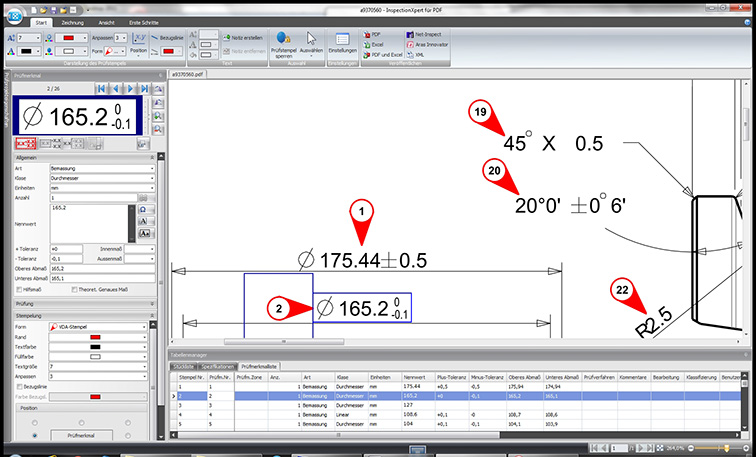This screenshot has height=457, width=756.
Task: Open the red Rand color picker
Action: click(x=97, y=337)
